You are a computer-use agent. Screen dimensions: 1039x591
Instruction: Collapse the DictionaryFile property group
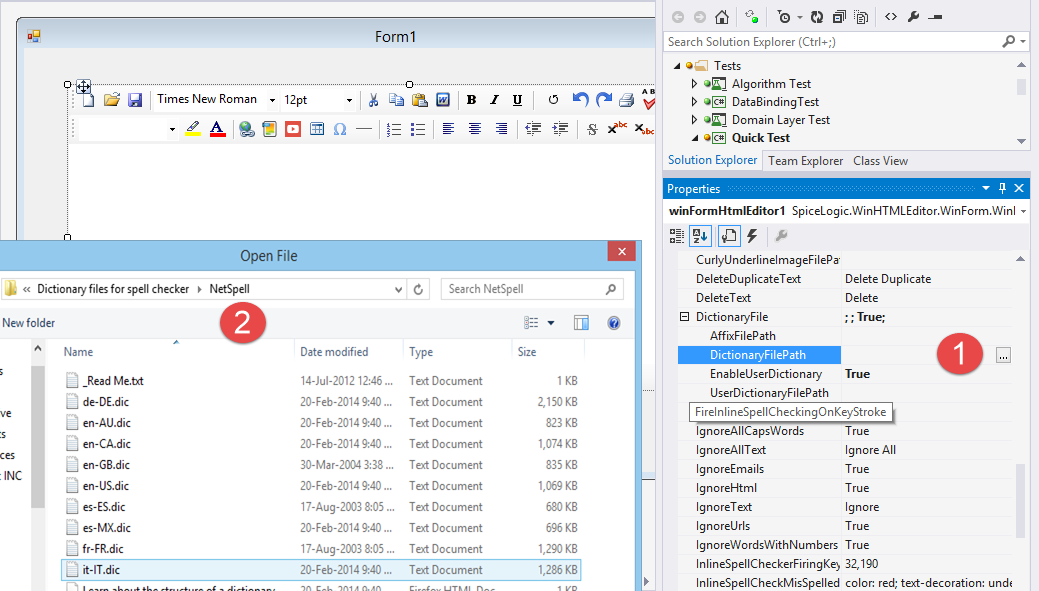pyautogui.click(x=685, y=317)
